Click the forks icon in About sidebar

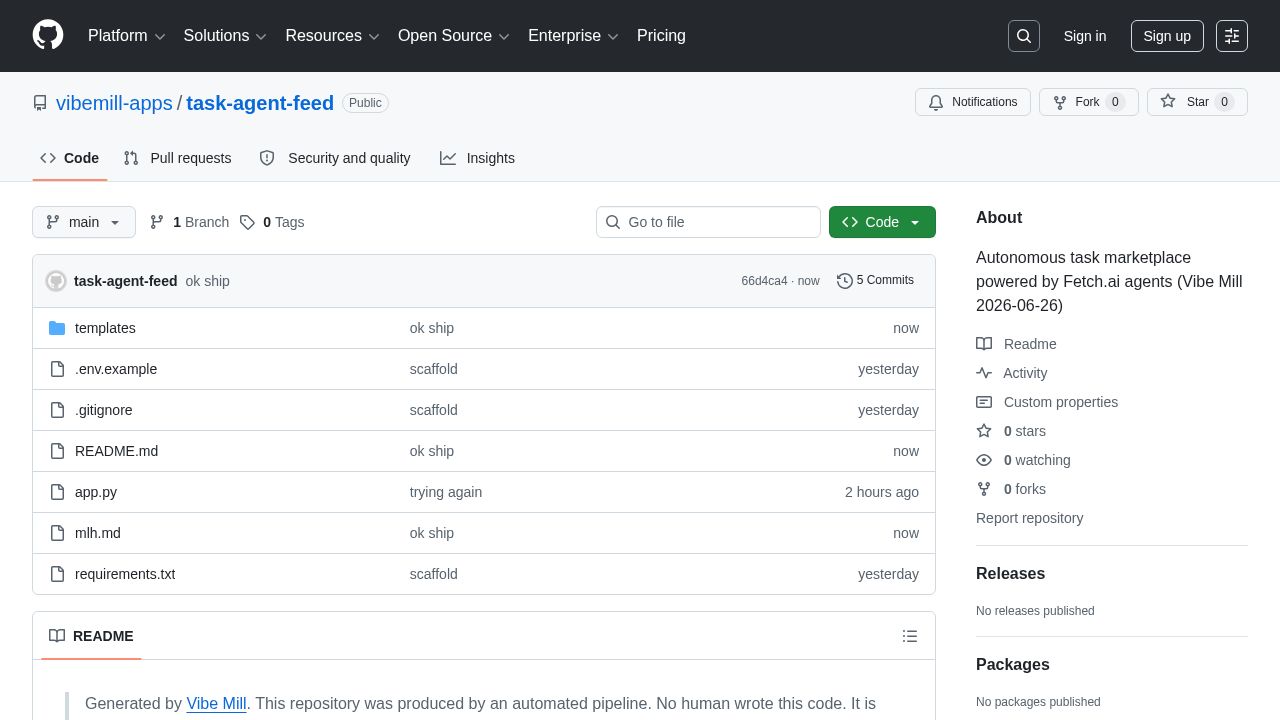coord(984,489)
